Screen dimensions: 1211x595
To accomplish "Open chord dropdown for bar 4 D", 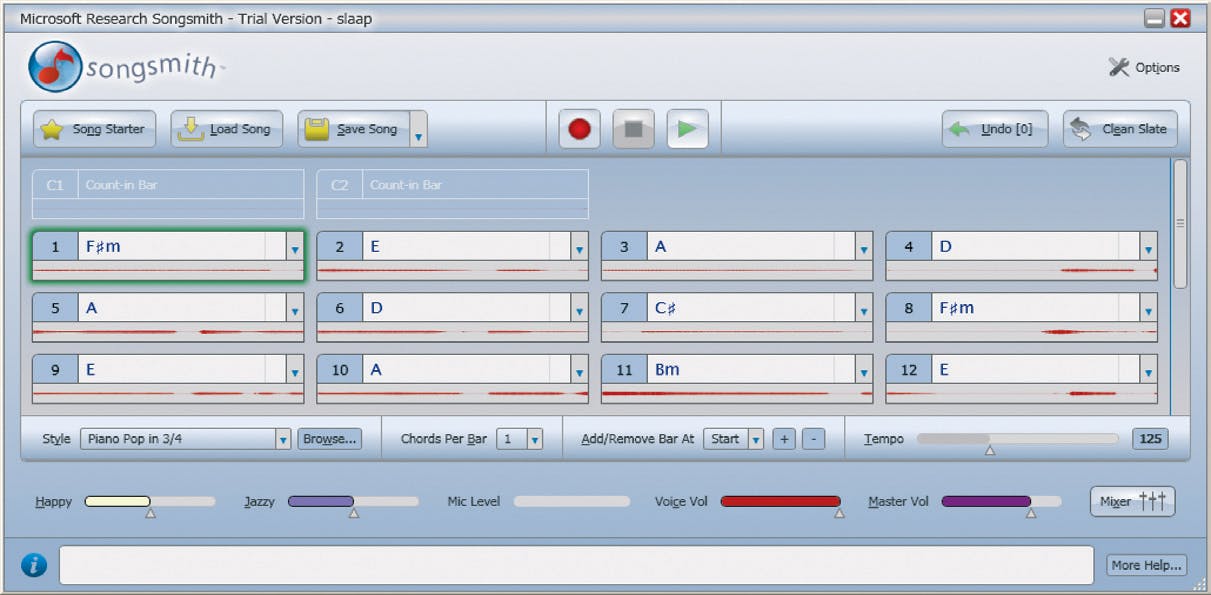I will [1149, 247].
